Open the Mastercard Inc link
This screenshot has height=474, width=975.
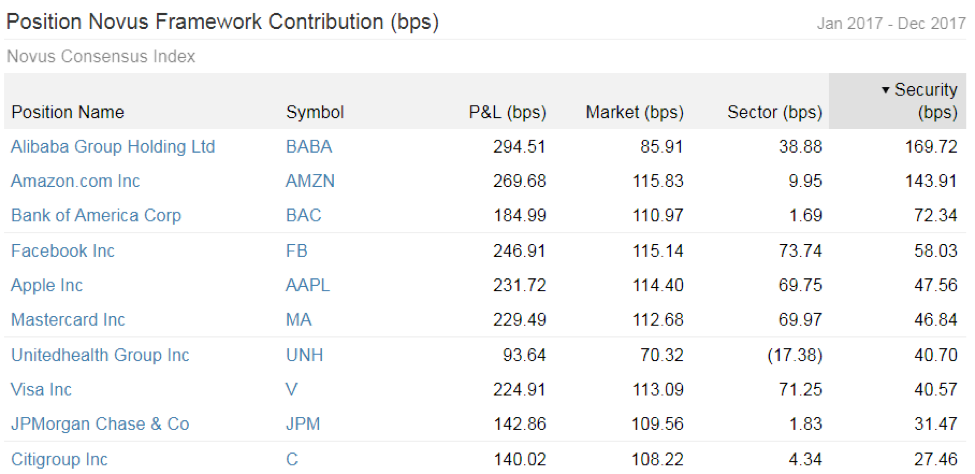(x=68, y=320)
